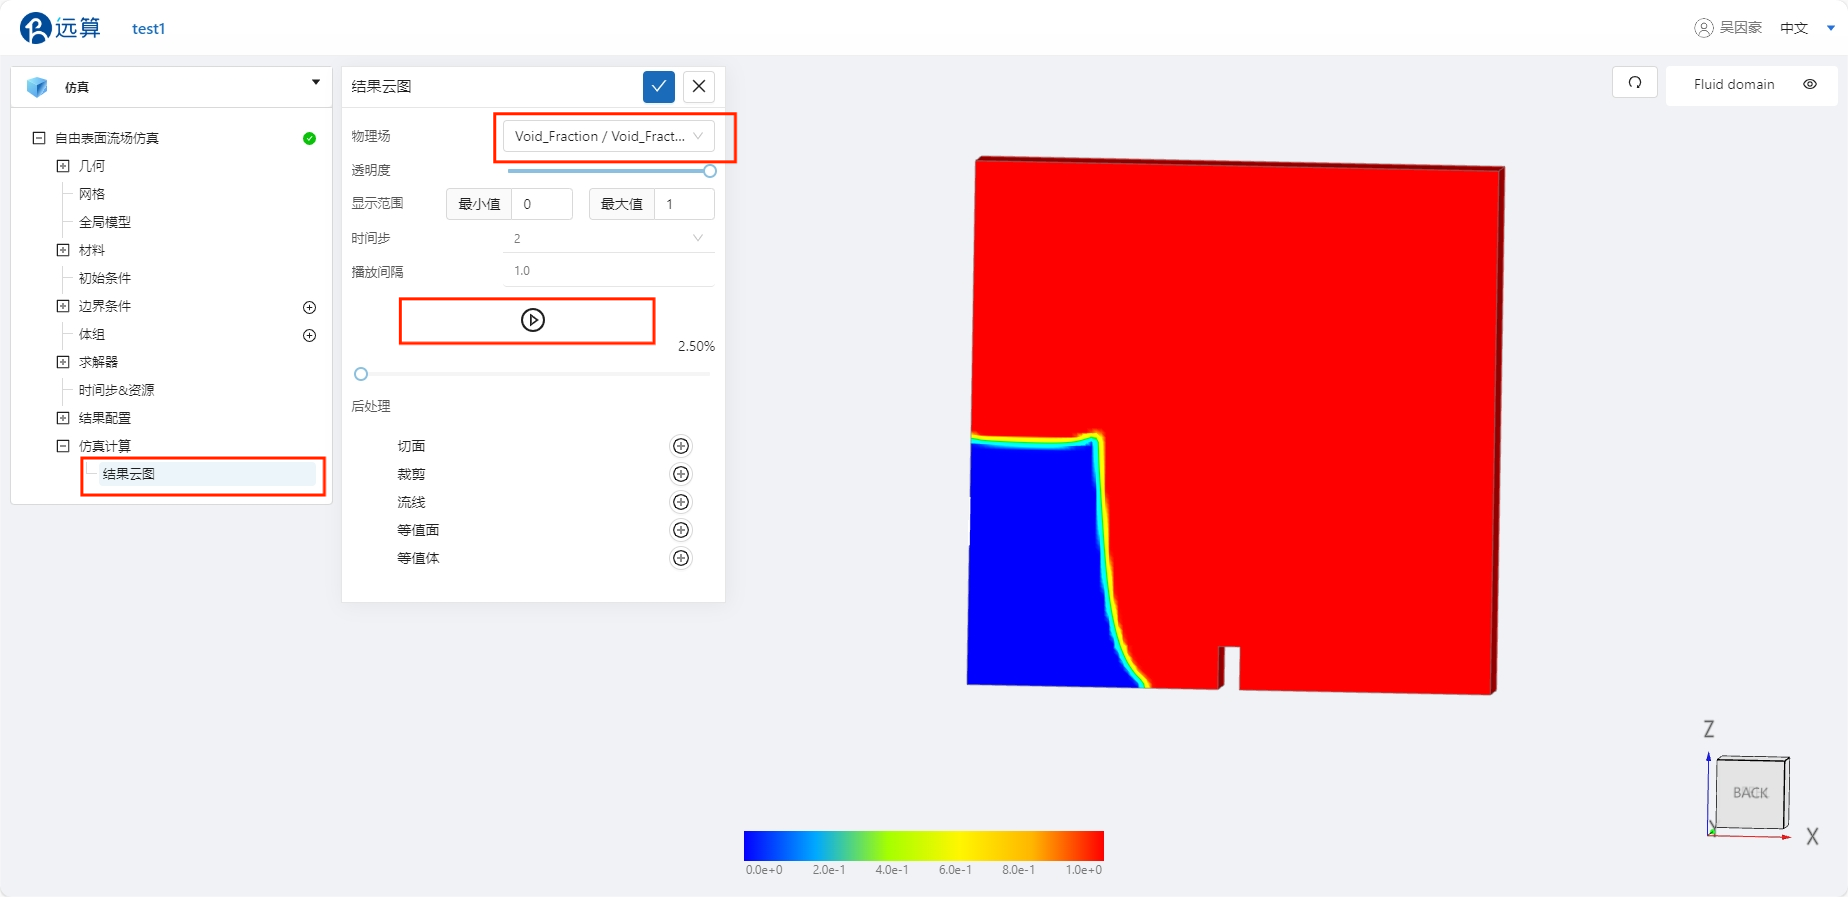This screenshot has height=897, width=1848.
Task: Add a 等值体 post-processing item
Action: (681, 558)
